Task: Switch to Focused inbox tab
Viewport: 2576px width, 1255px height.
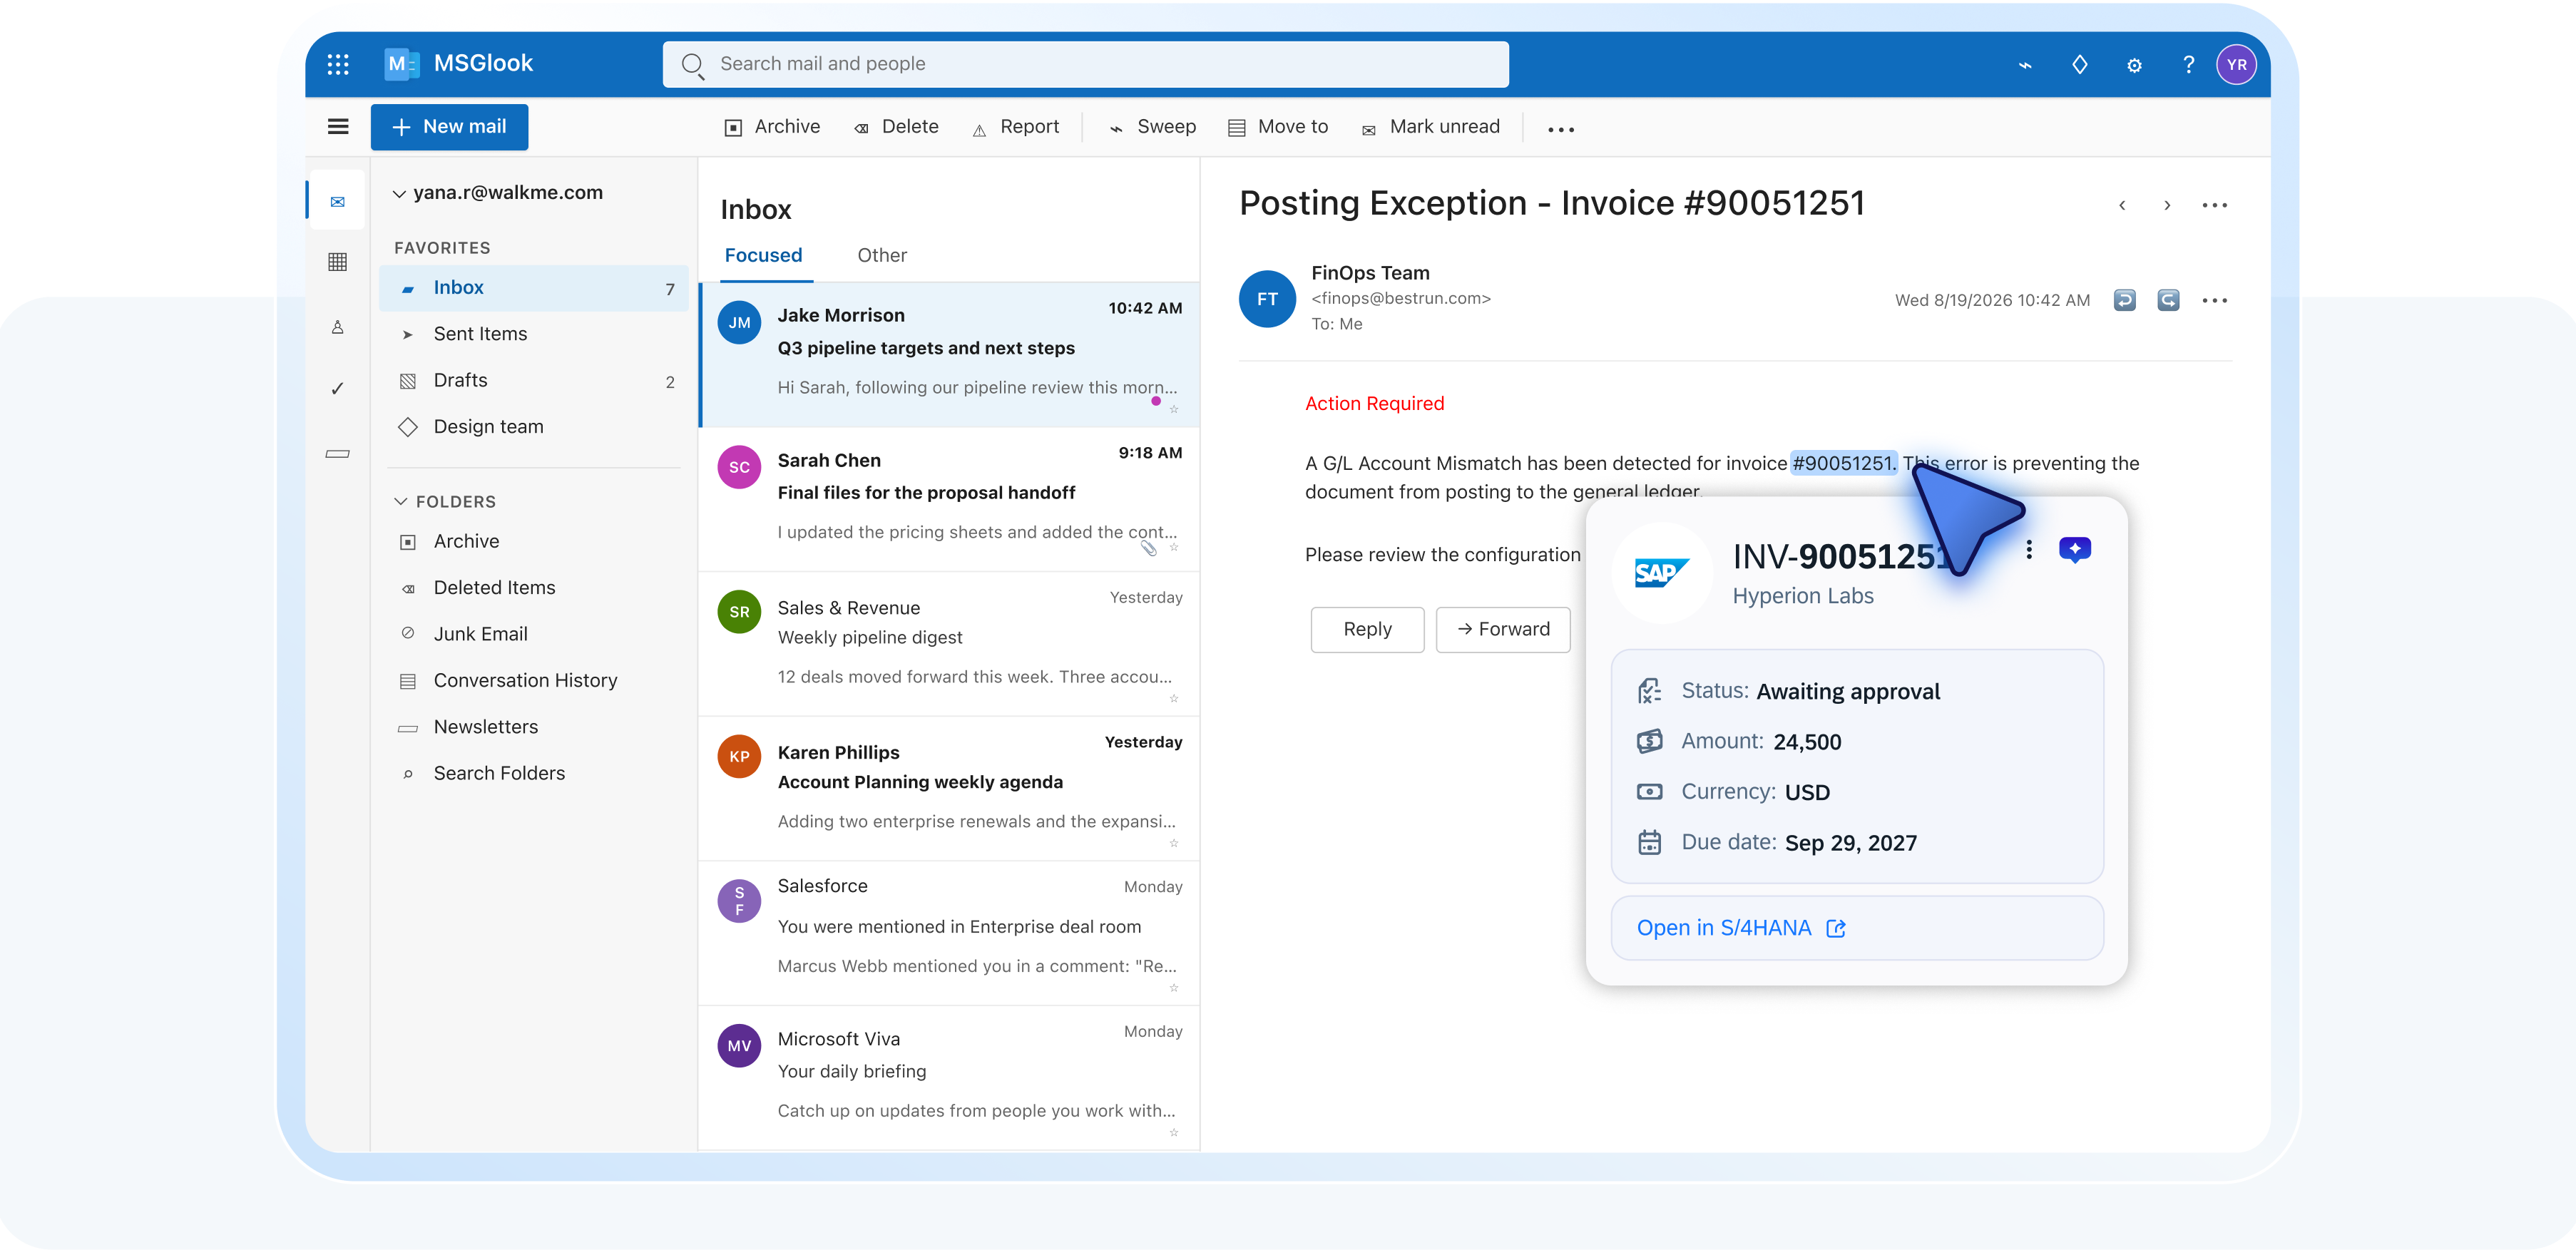Action: [x=763, y=256]
